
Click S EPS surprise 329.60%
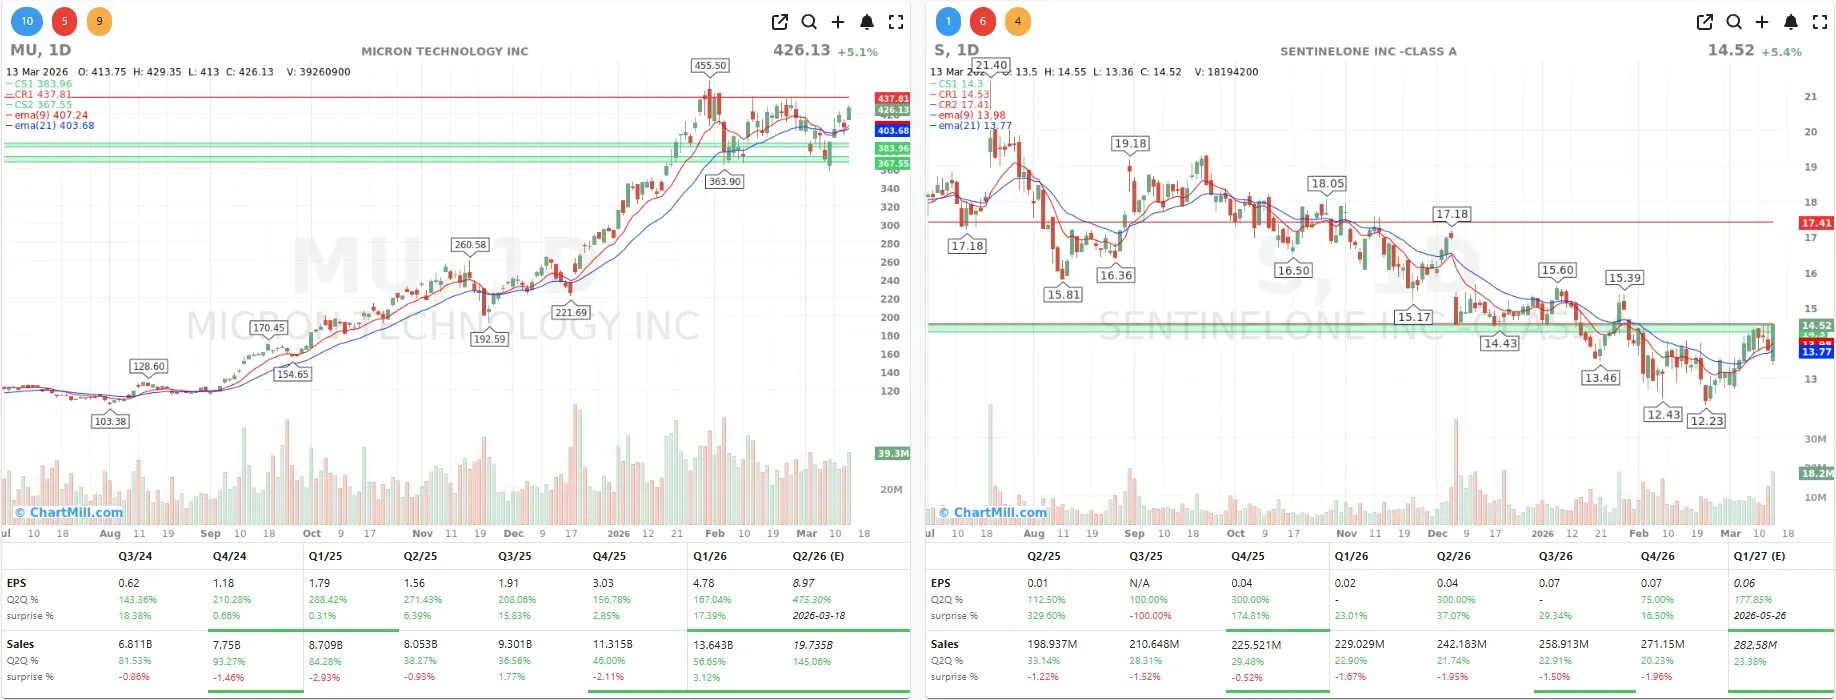[x=1046, y=616]
